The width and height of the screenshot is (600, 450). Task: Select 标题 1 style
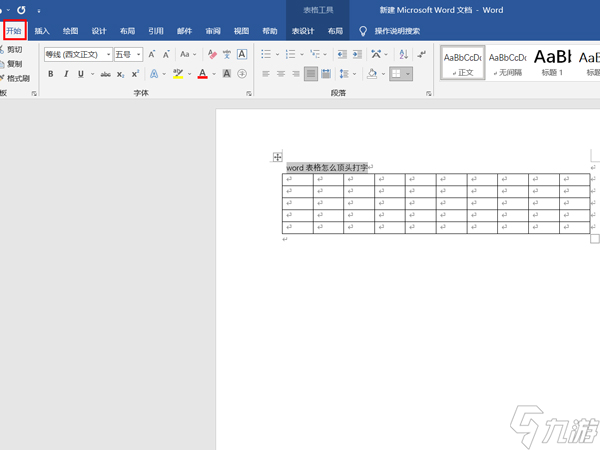553,63
